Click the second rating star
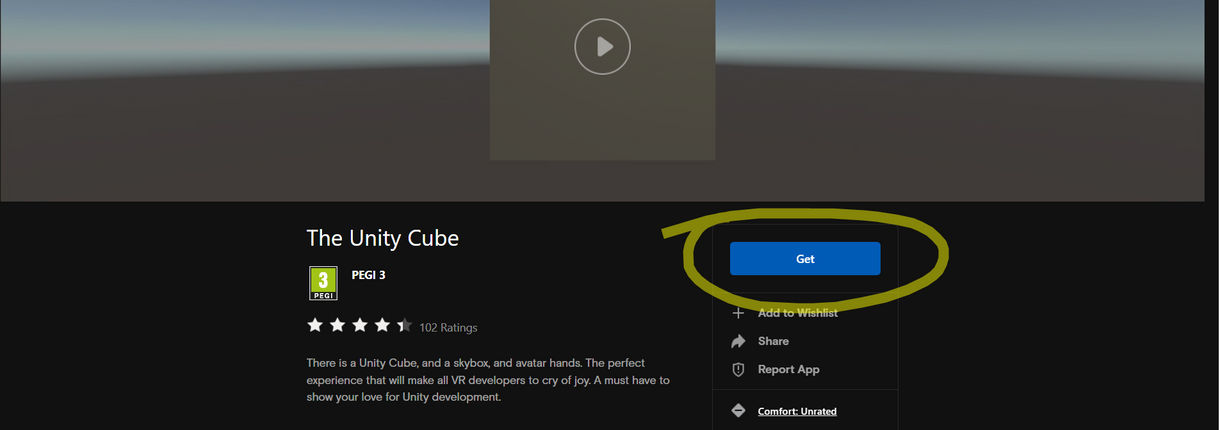1220x430 pixels. (x=337, y=325)
